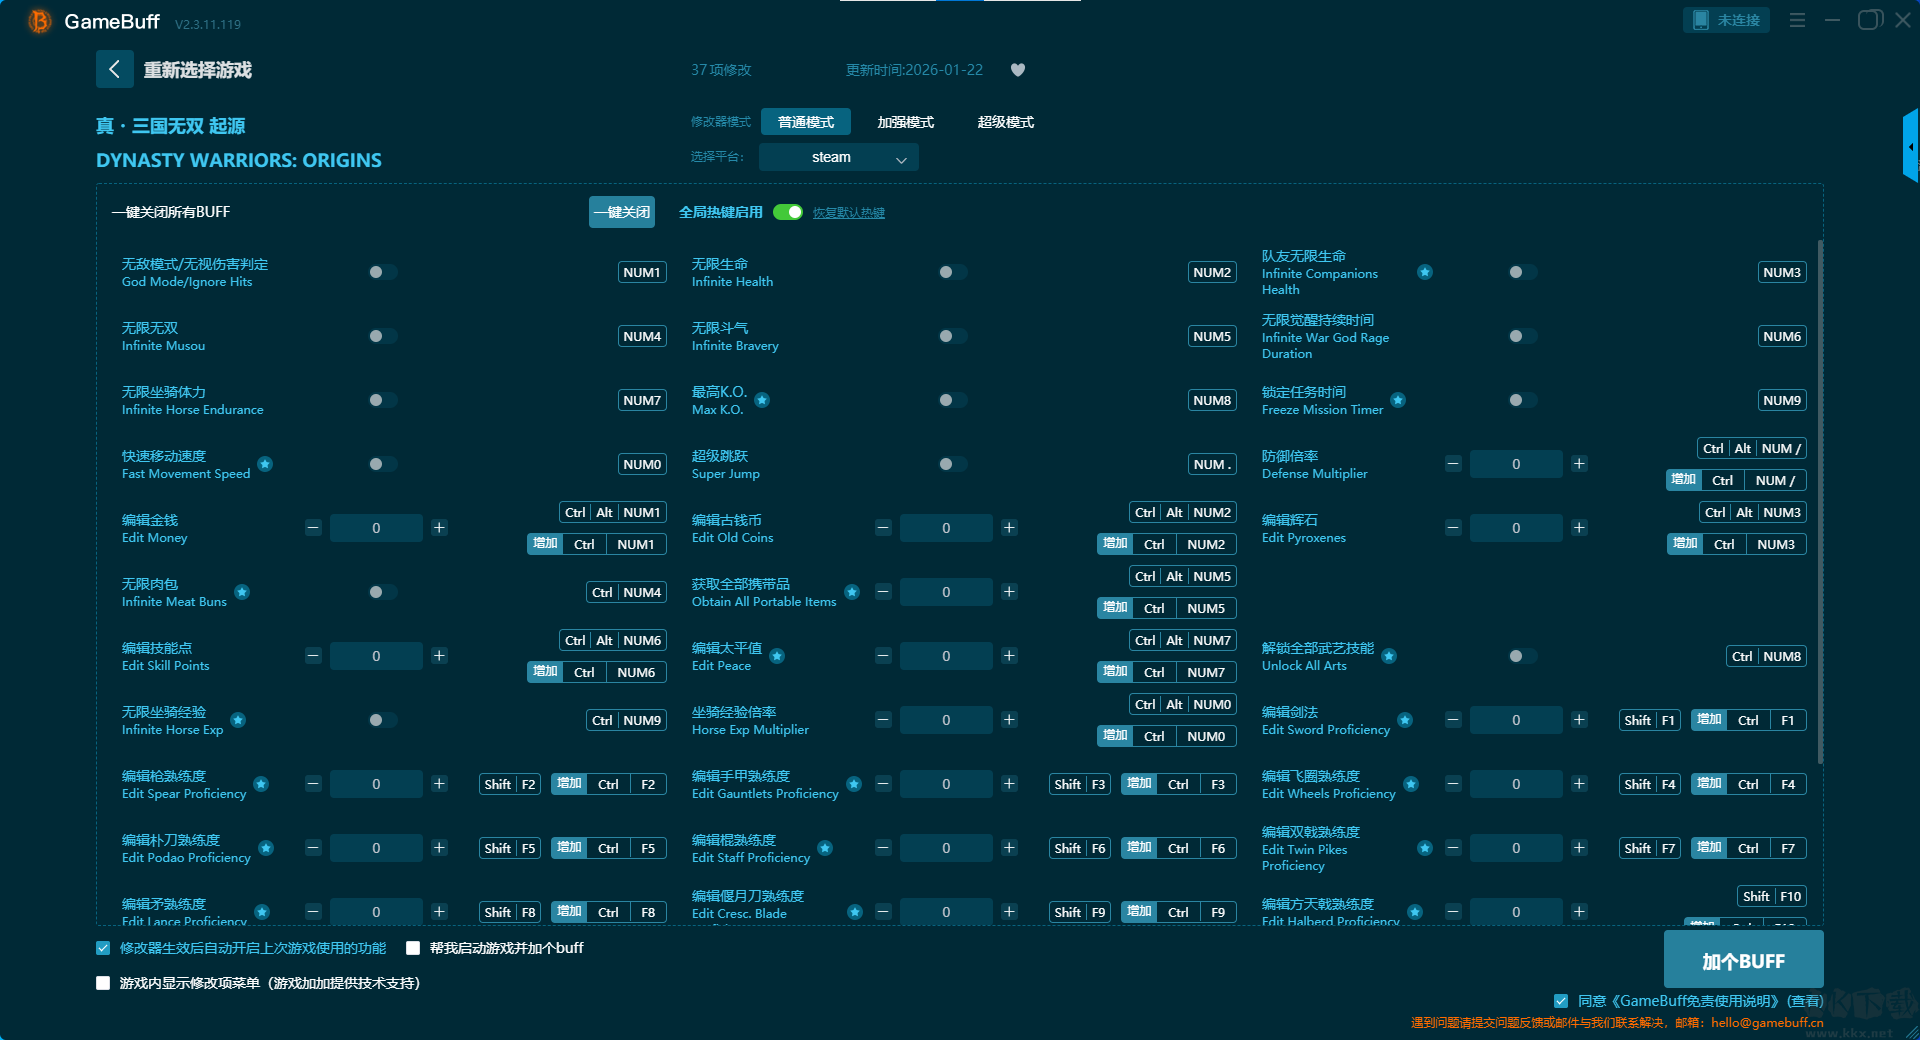Increase Edit Pyroxenes value with plus icon

coord(1579,528)
